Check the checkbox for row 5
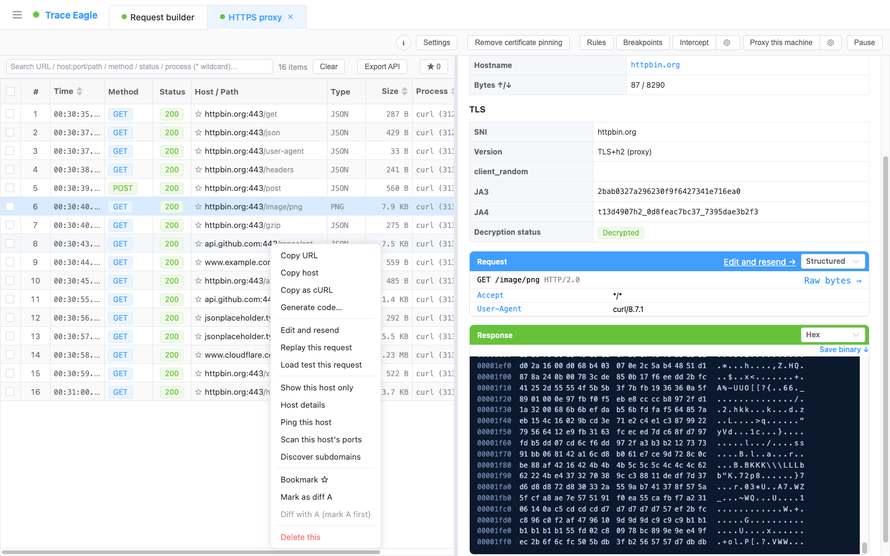This screenshot has width=890, height=556. click(x=10, y=188)
